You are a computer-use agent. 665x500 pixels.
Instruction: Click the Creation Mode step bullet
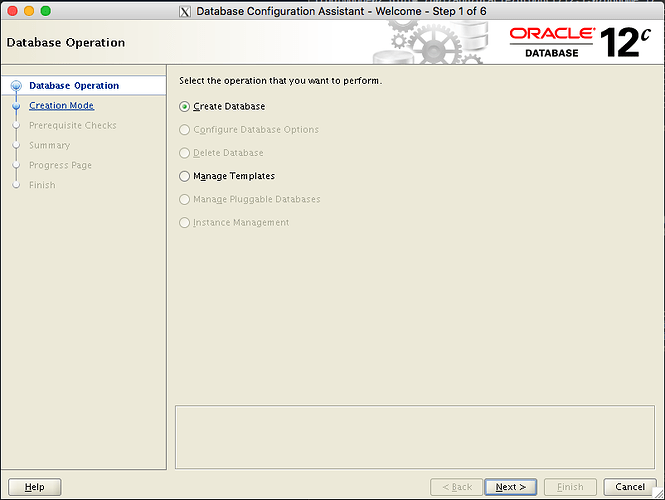(x=16, y=106)
